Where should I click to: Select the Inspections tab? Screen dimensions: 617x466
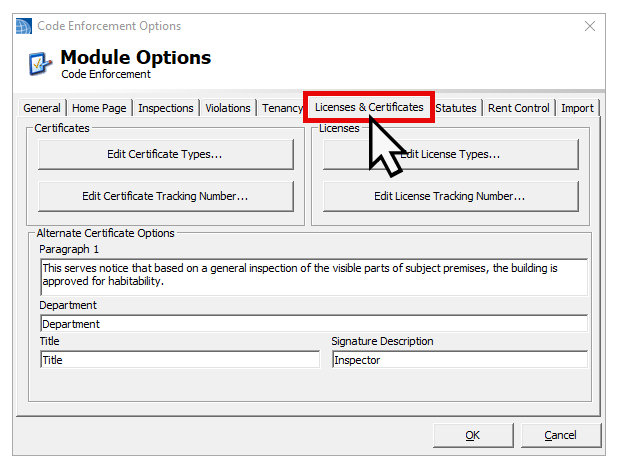pos(166,108)
